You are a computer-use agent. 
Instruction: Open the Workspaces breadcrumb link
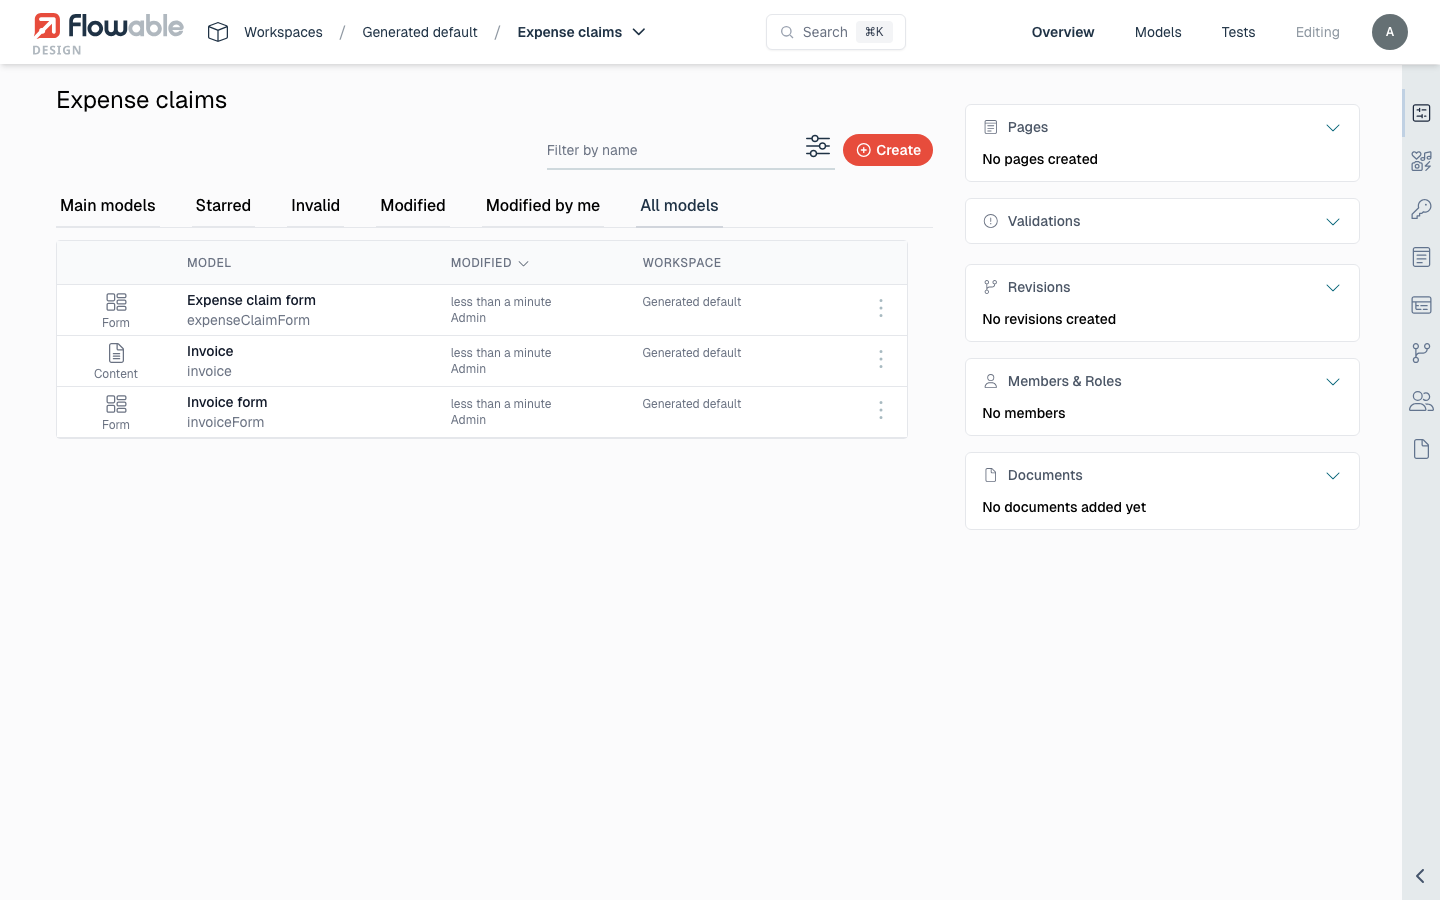283,32
